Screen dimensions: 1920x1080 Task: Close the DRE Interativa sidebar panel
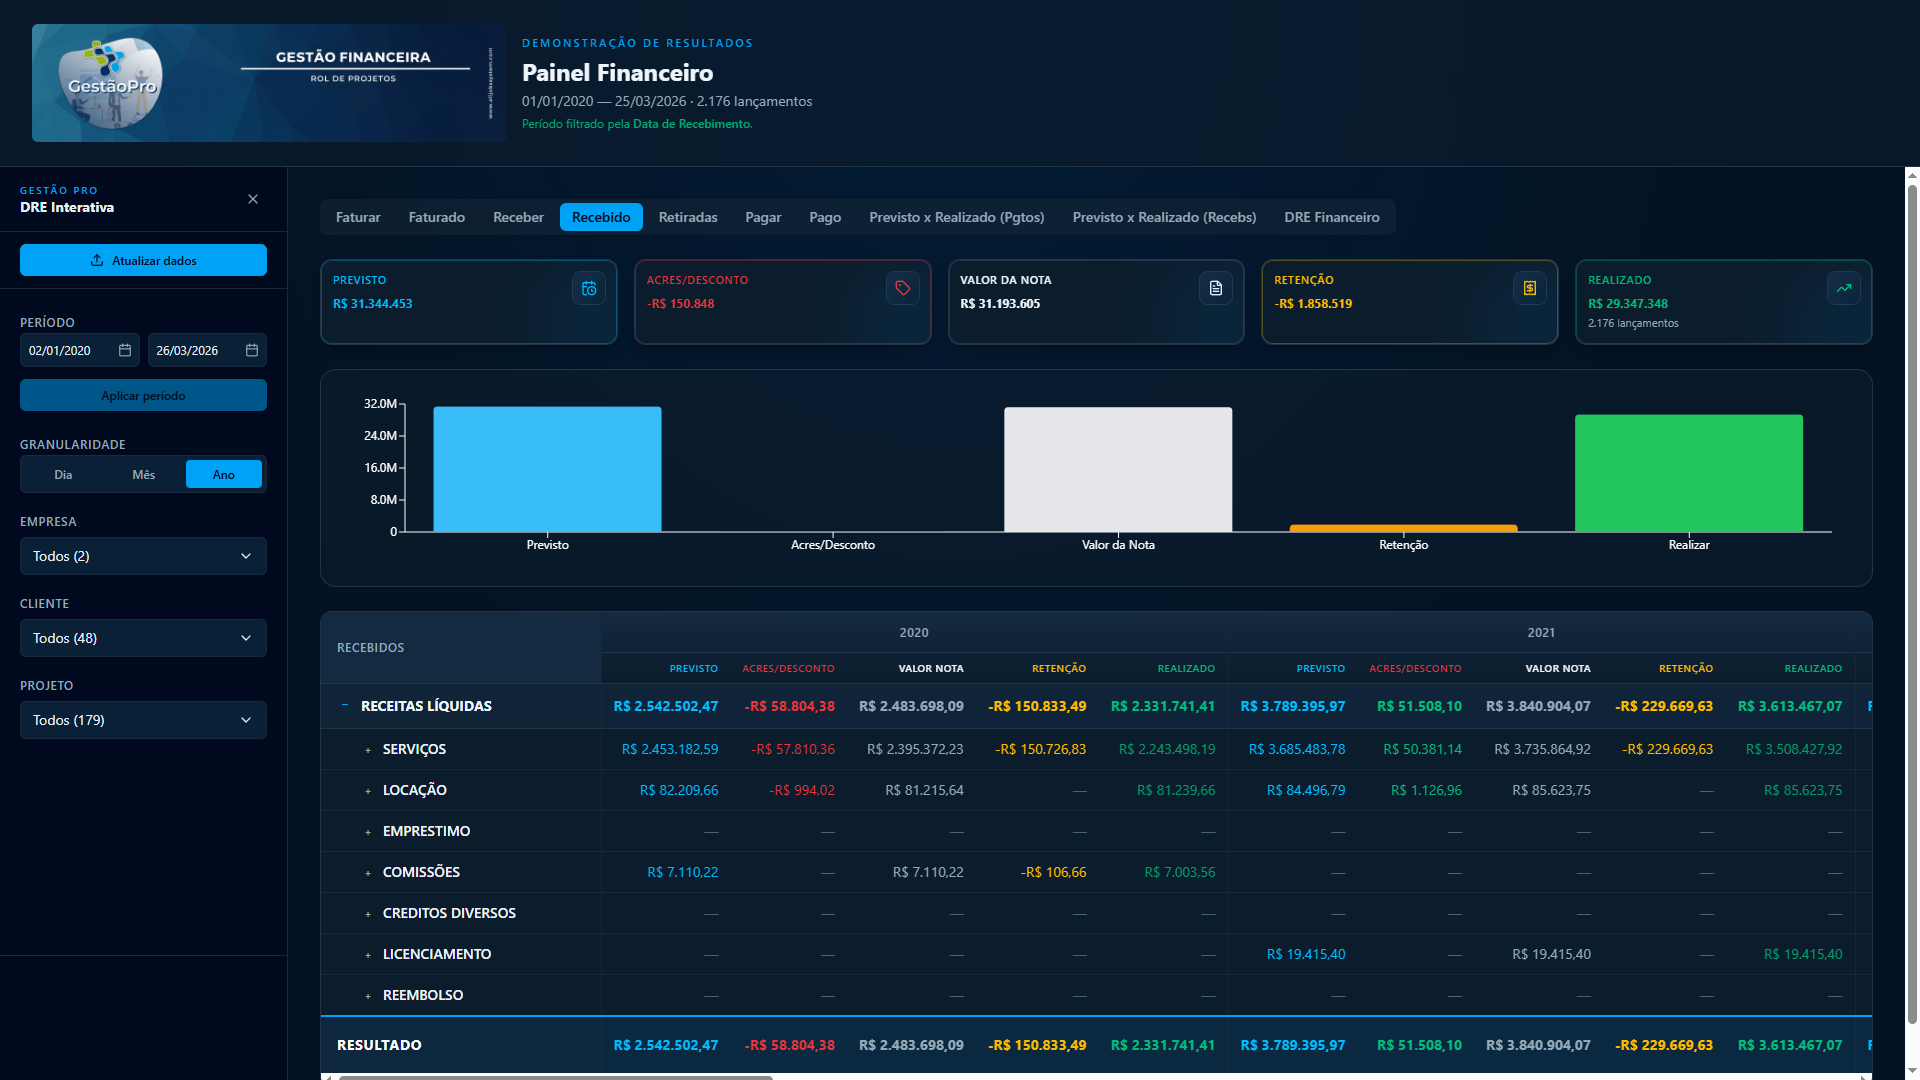(253, 199)
